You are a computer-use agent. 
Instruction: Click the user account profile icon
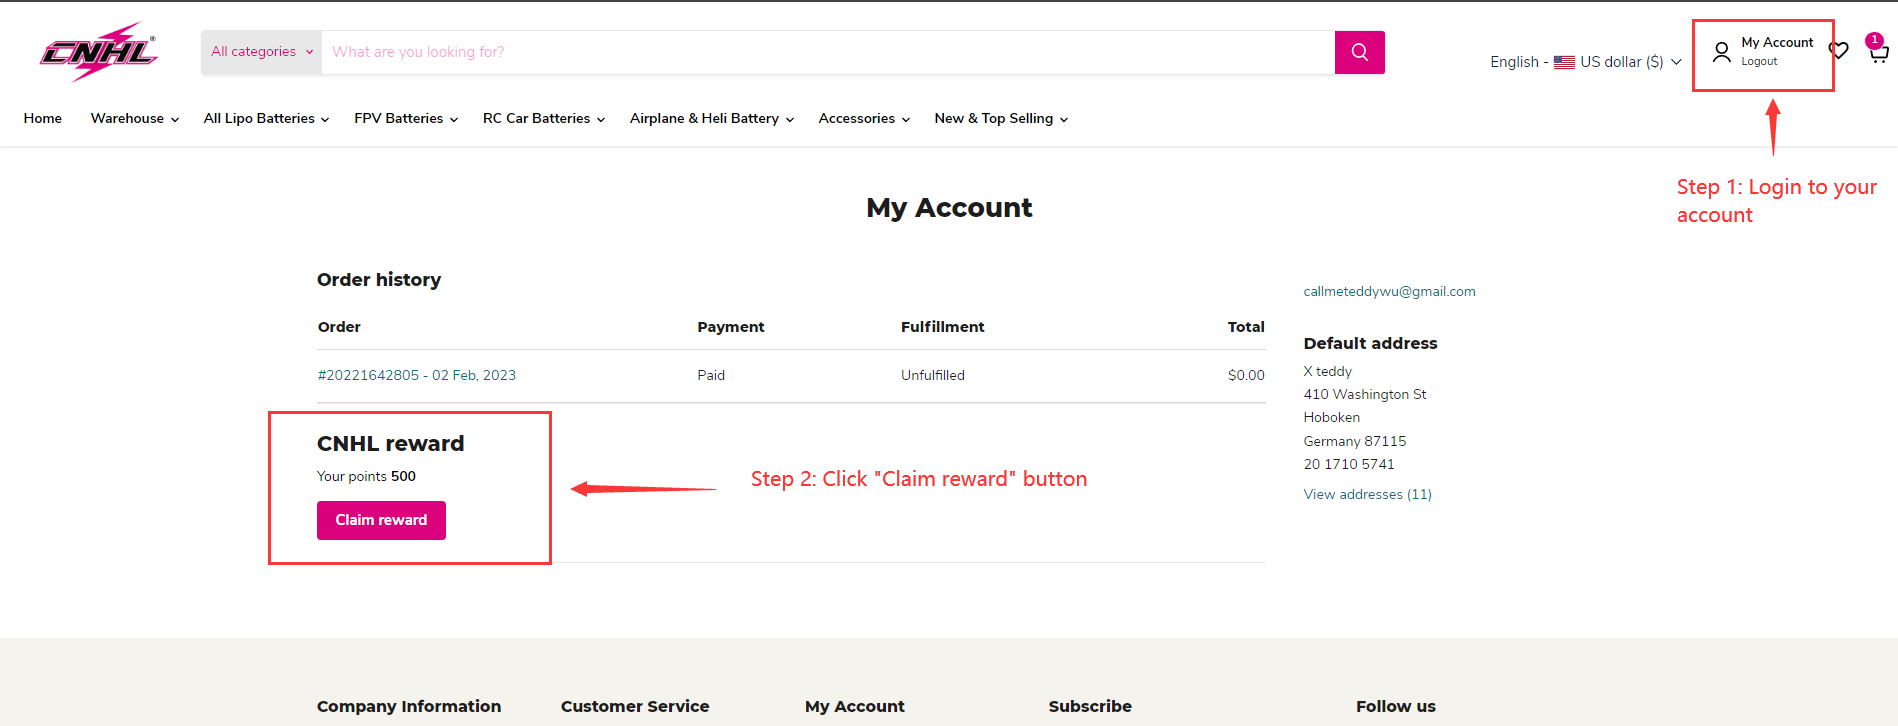1721,52
